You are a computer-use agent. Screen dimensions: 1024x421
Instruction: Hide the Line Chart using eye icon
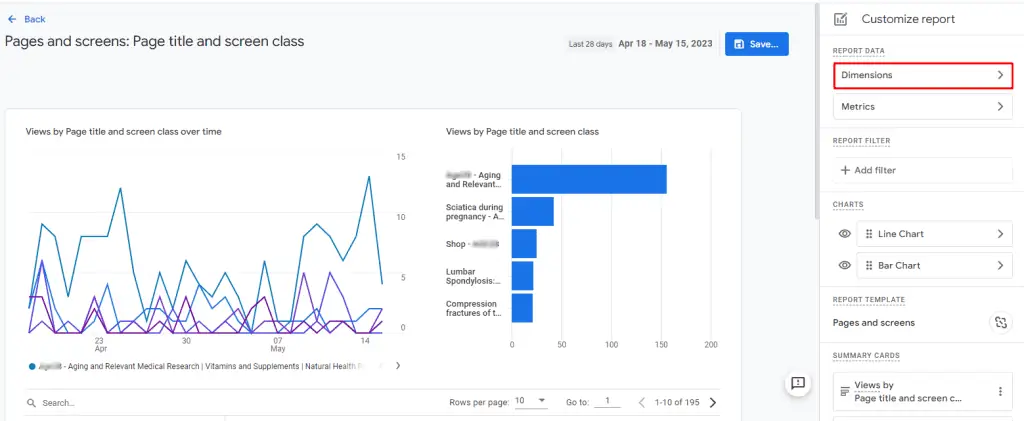point(845,234)
